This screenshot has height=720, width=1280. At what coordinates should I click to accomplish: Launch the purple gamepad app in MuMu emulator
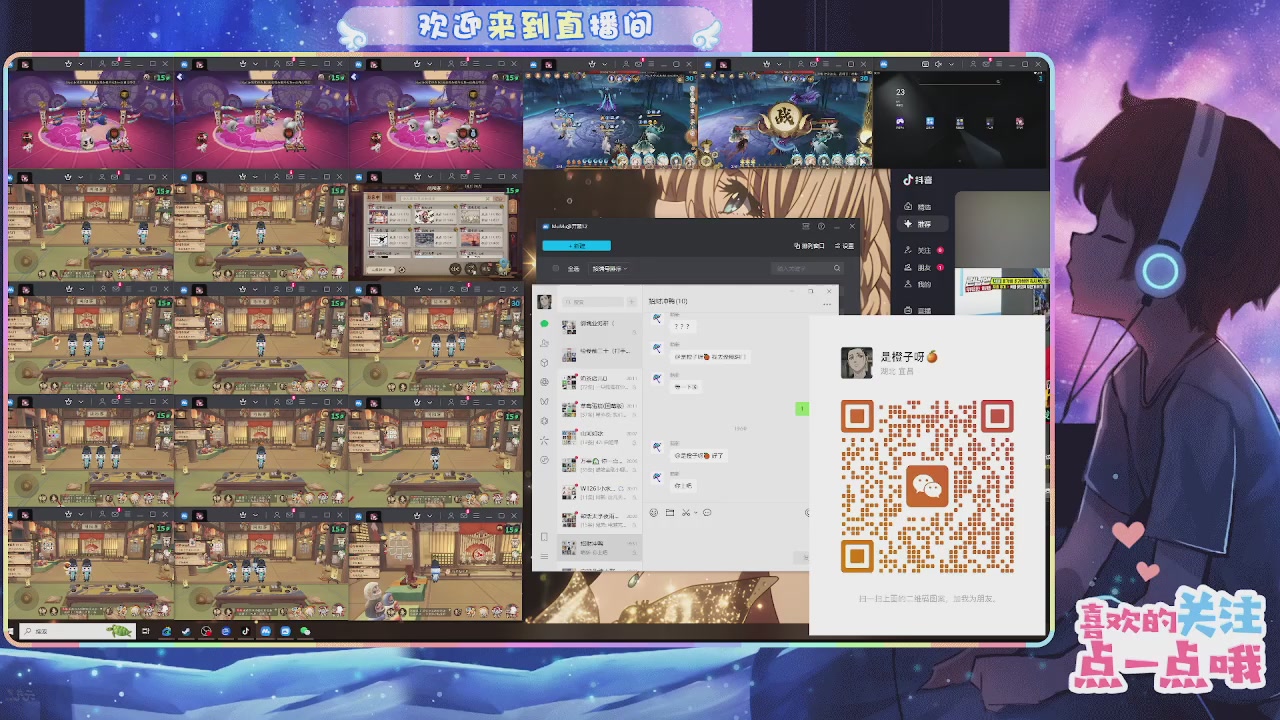(900, 121)
